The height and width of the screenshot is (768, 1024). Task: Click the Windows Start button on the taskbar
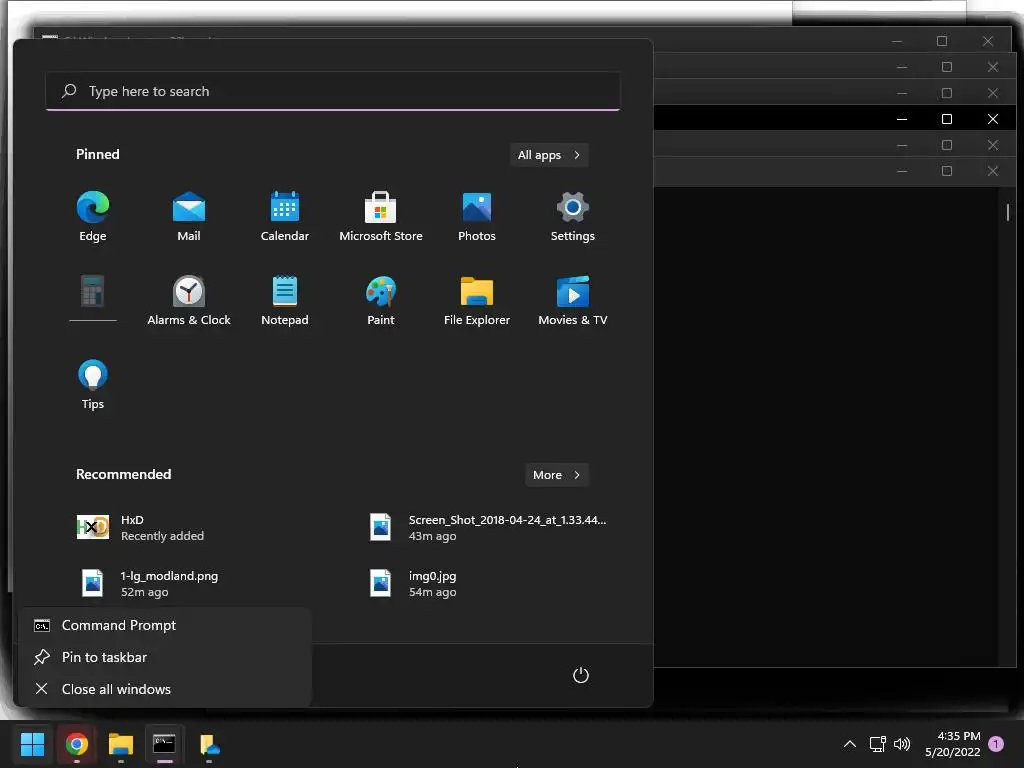click(x=32, y=744)
